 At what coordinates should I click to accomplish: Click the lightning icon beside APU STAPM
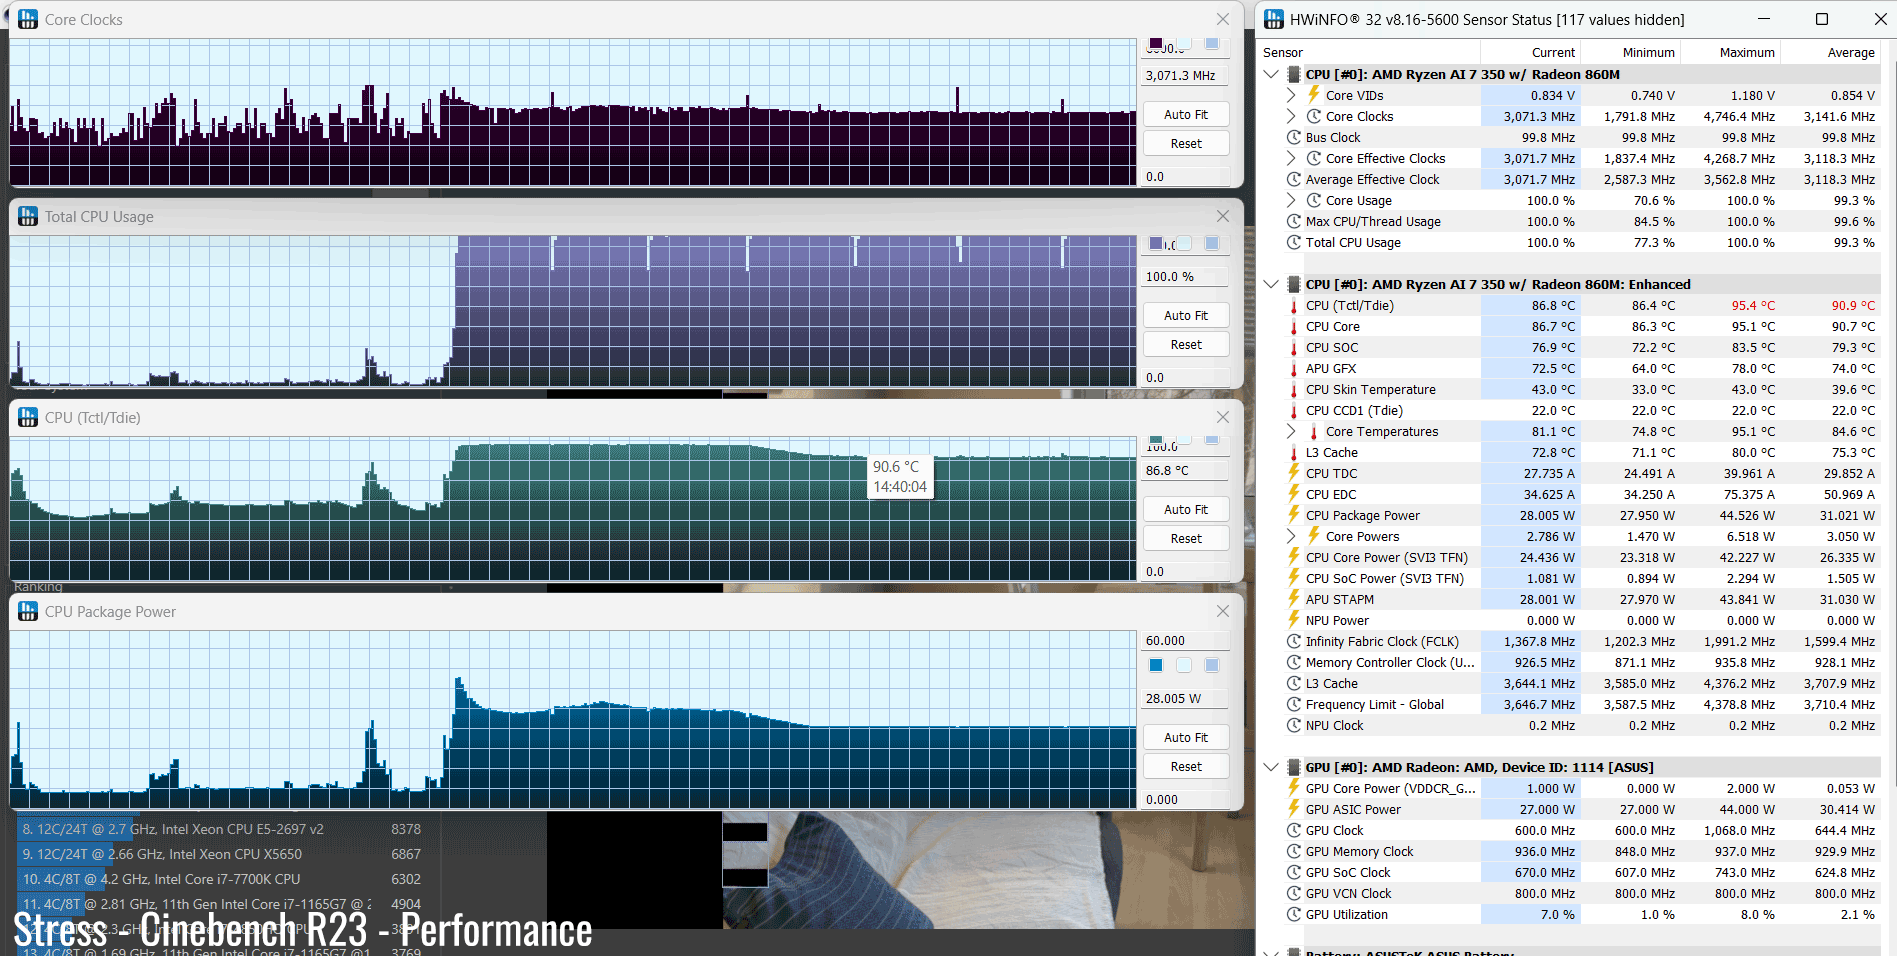coord(1293,599)
